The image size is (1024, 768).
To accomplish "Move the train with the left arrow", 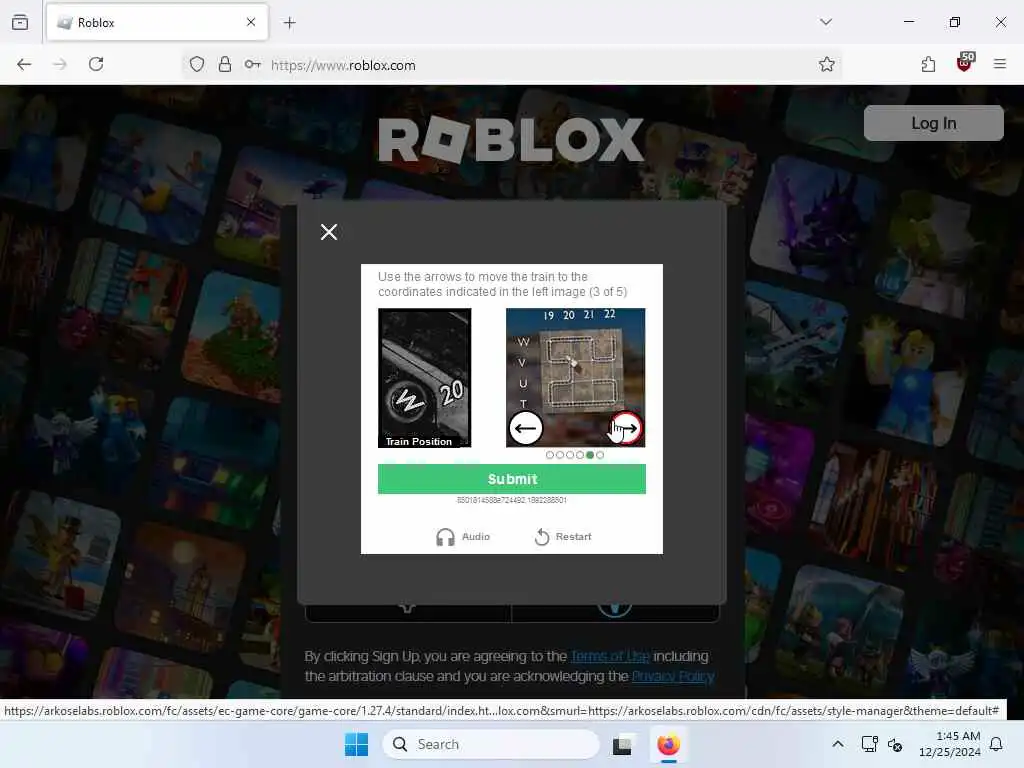I will click(x=526, y=428).
